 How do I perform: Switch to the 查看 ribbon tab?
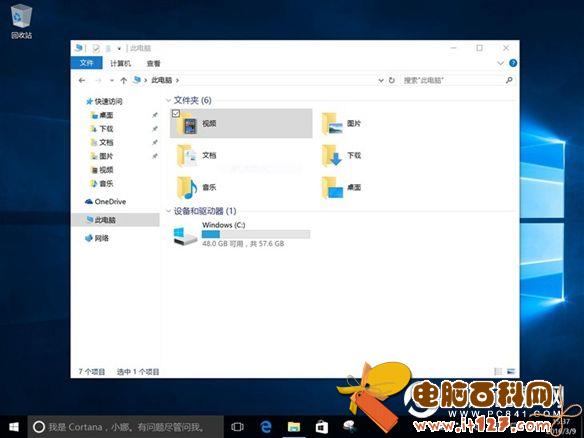click(153, 64)
